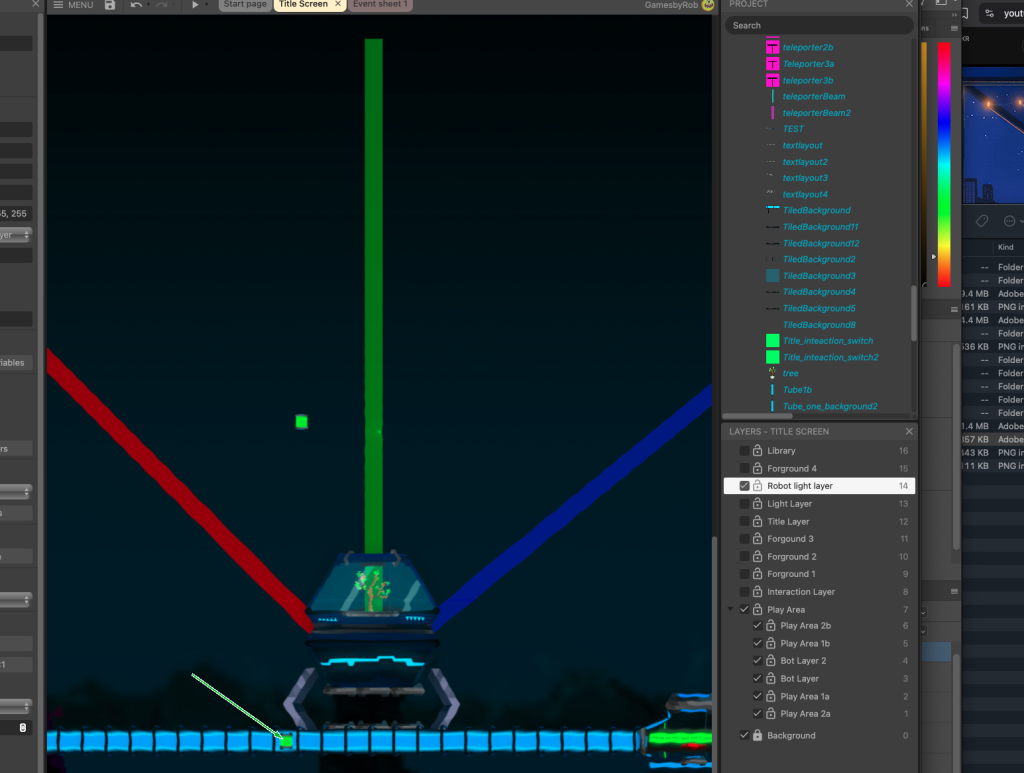Toggle lock icon on Background layer
Image resolution: width=1024 pixels, height=773 pixels.
758,735
